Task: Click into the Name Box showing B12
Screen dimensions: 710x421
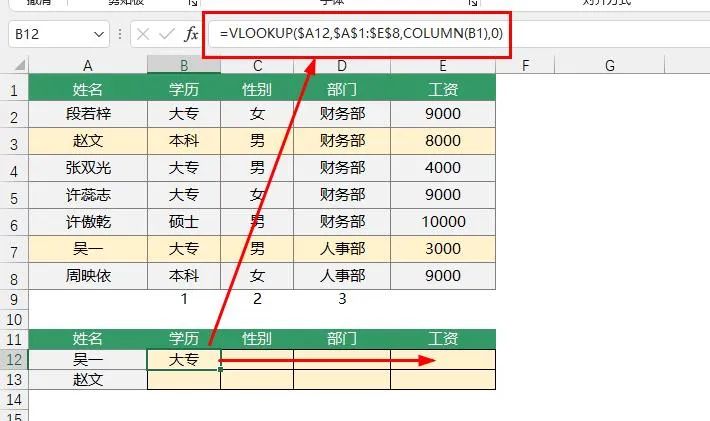Action: (59, 34)
